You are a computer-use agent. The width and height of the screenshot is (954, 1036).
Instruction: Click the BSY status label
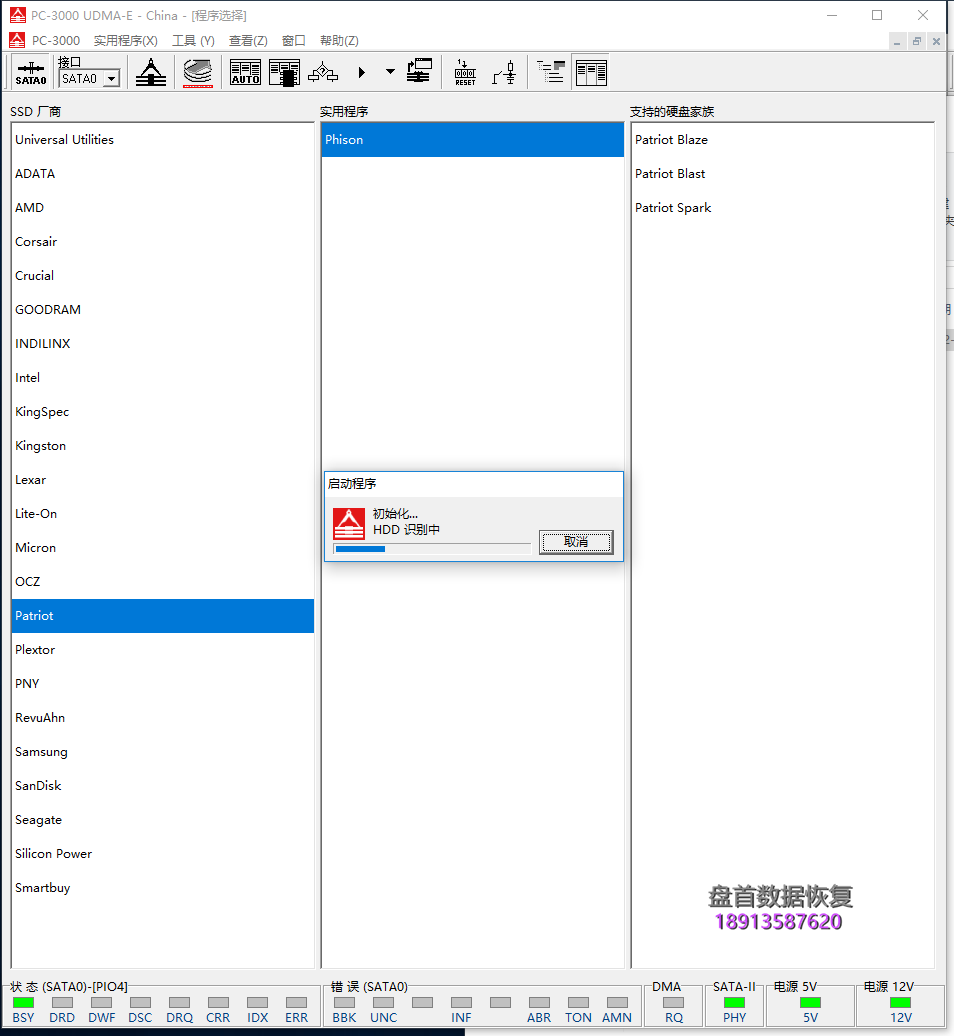point(23,1018)
